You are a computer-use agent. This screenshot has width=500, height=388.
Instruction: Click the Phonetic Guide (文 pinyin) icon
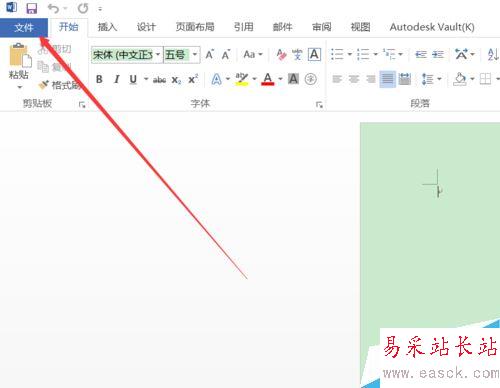pos(297,54)
